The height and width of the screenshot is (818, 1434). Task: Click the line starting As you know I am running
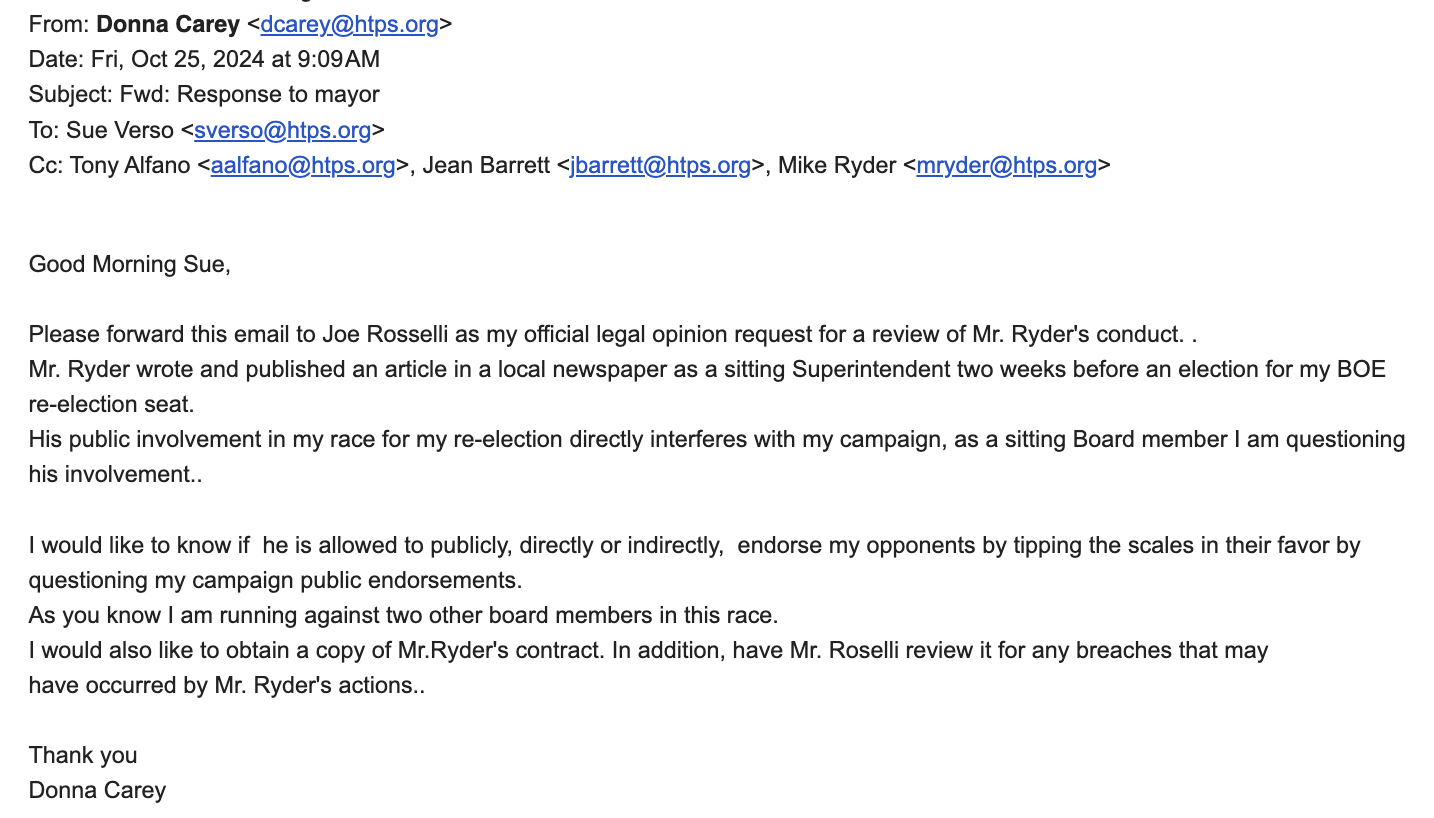coord(403,615)
